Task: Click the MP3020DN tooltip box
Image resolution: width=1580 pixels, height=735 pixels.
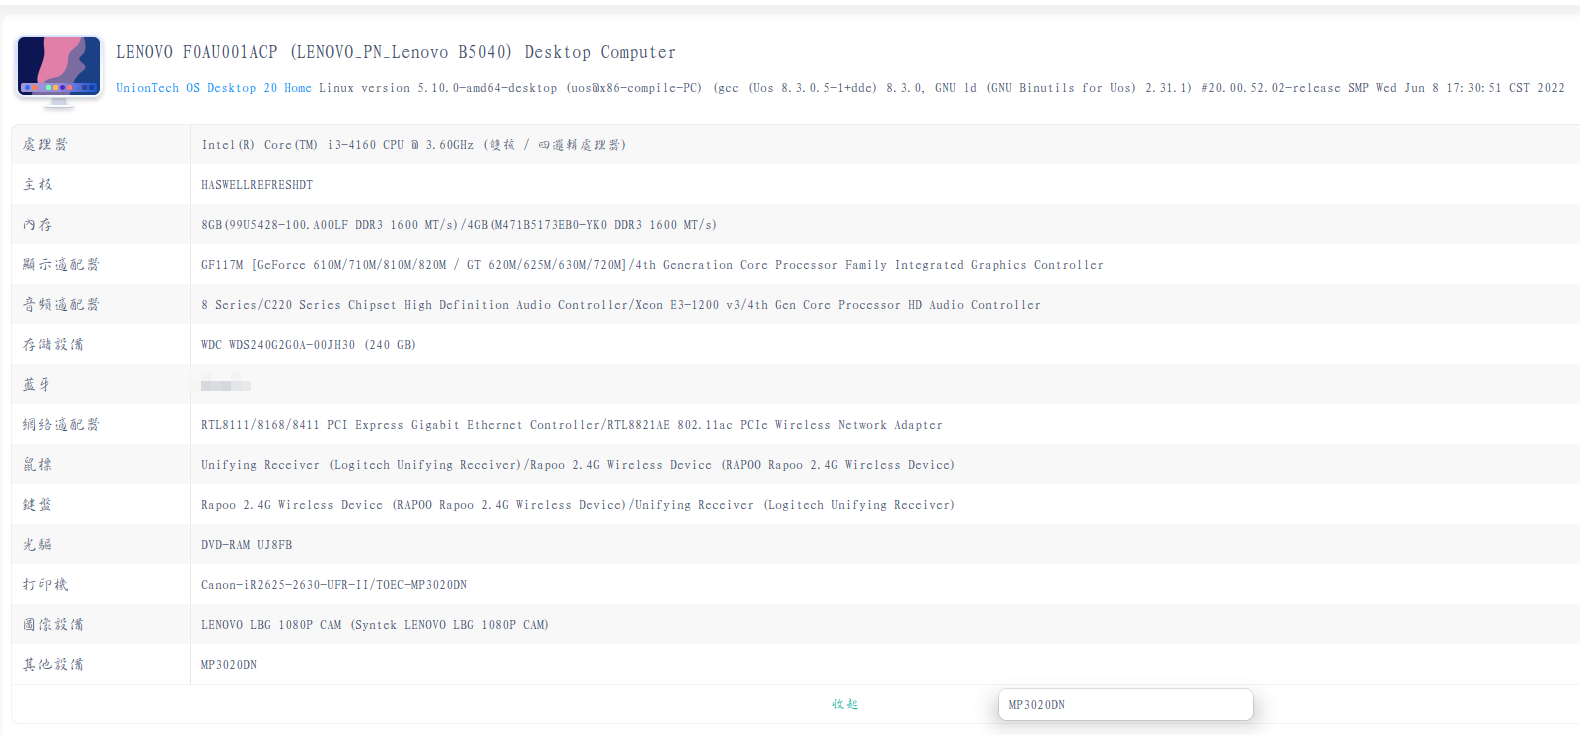Action: pyautogui.click(x=1125, y=704)
